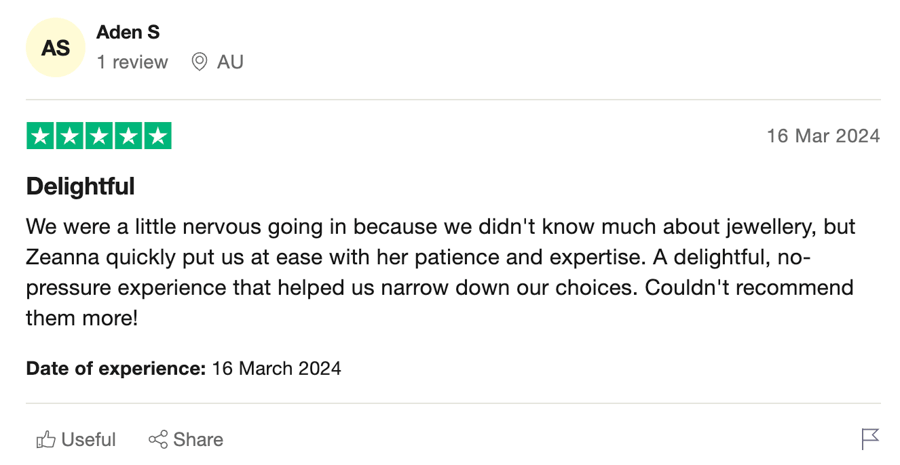Open reviewer name Aden S
This screenshot has height=465, width=900.
click(x=128, y=32)
